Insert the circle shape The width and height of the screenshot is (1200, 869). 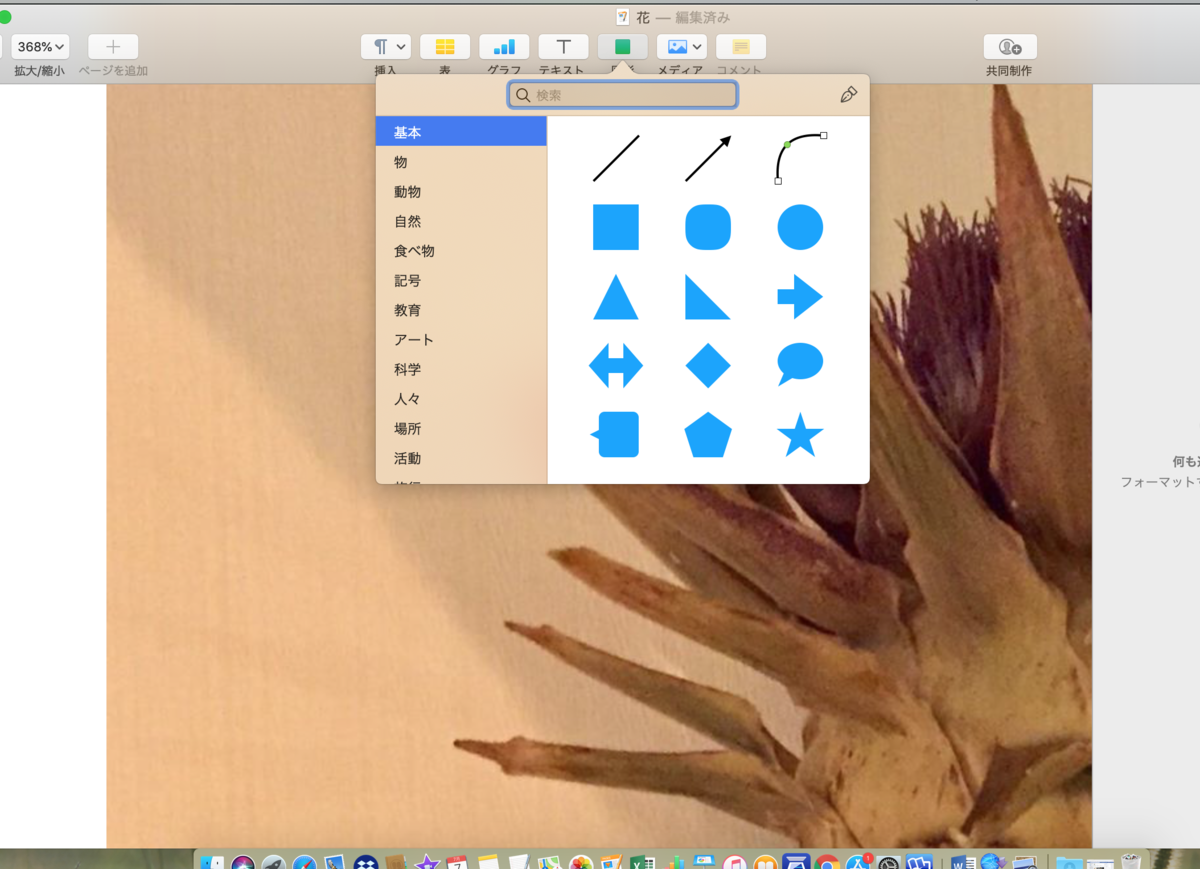[x=800, y=227]
